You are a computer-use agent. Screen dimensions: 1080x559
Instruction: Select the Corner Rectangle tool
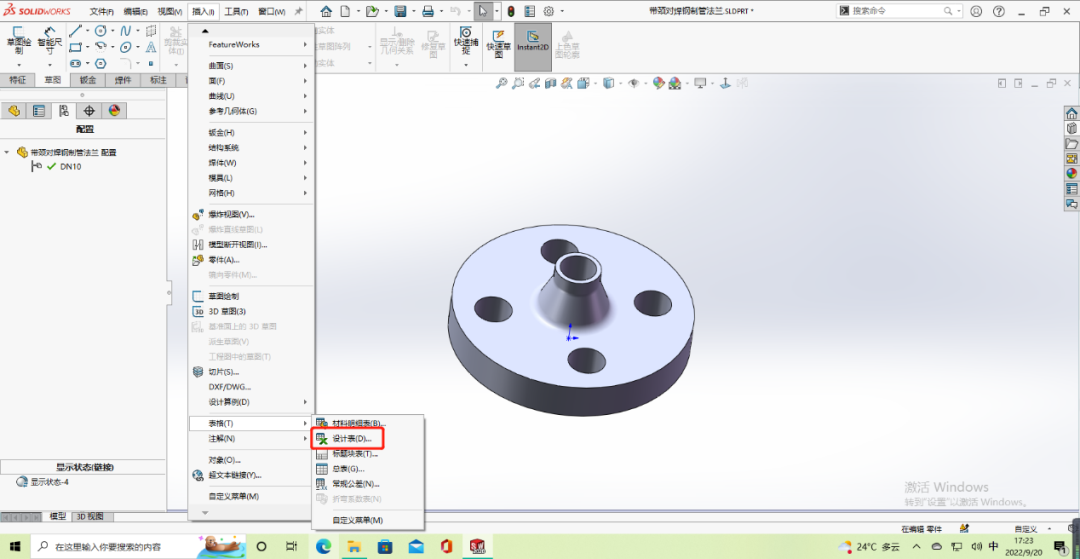[x=75, y=47]
